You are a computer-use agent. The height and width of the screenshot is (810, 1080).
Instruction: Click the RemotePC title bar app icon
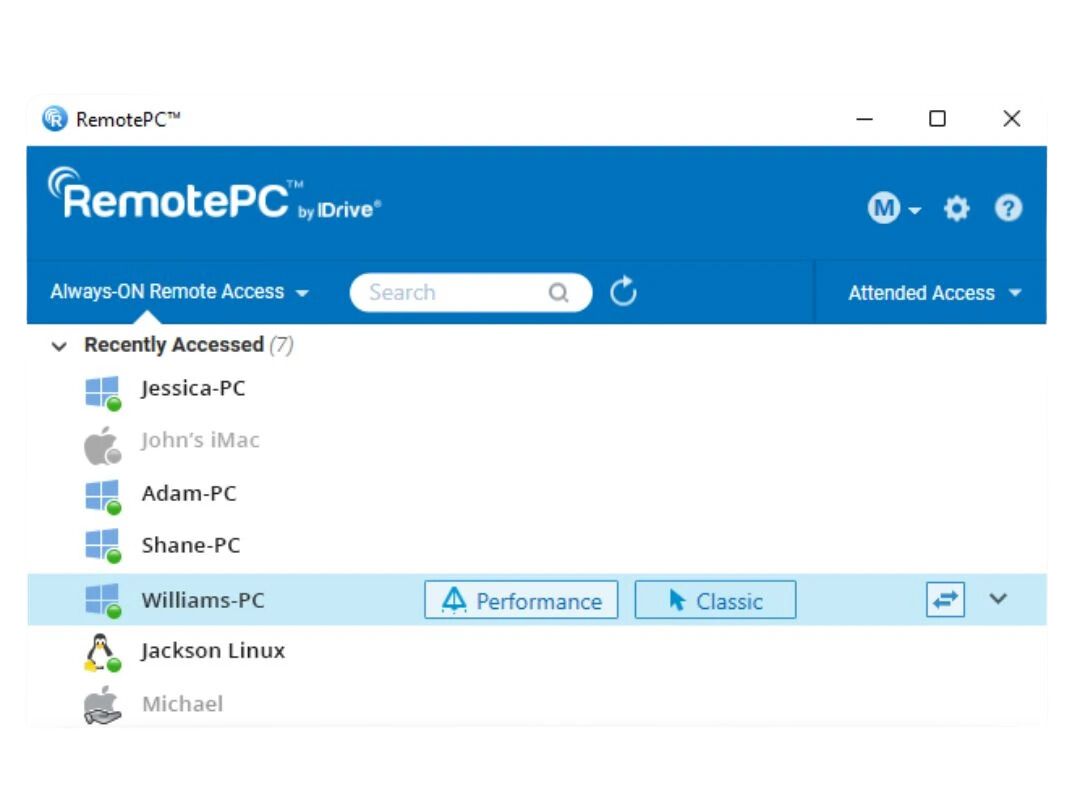54,118
